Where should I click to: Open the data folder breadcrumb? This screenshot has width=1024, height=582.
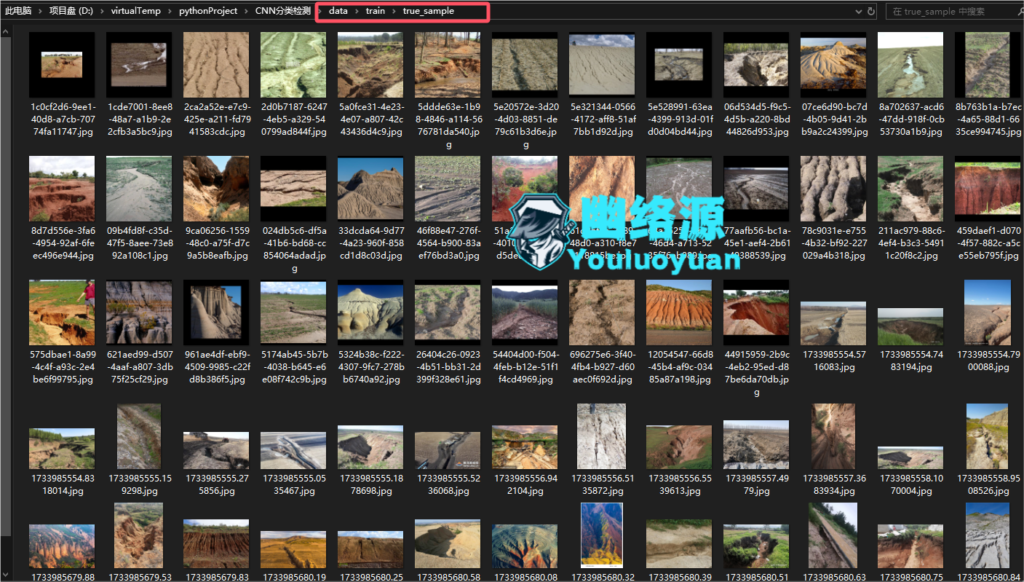pyautogui.click(x=338, y=11)
